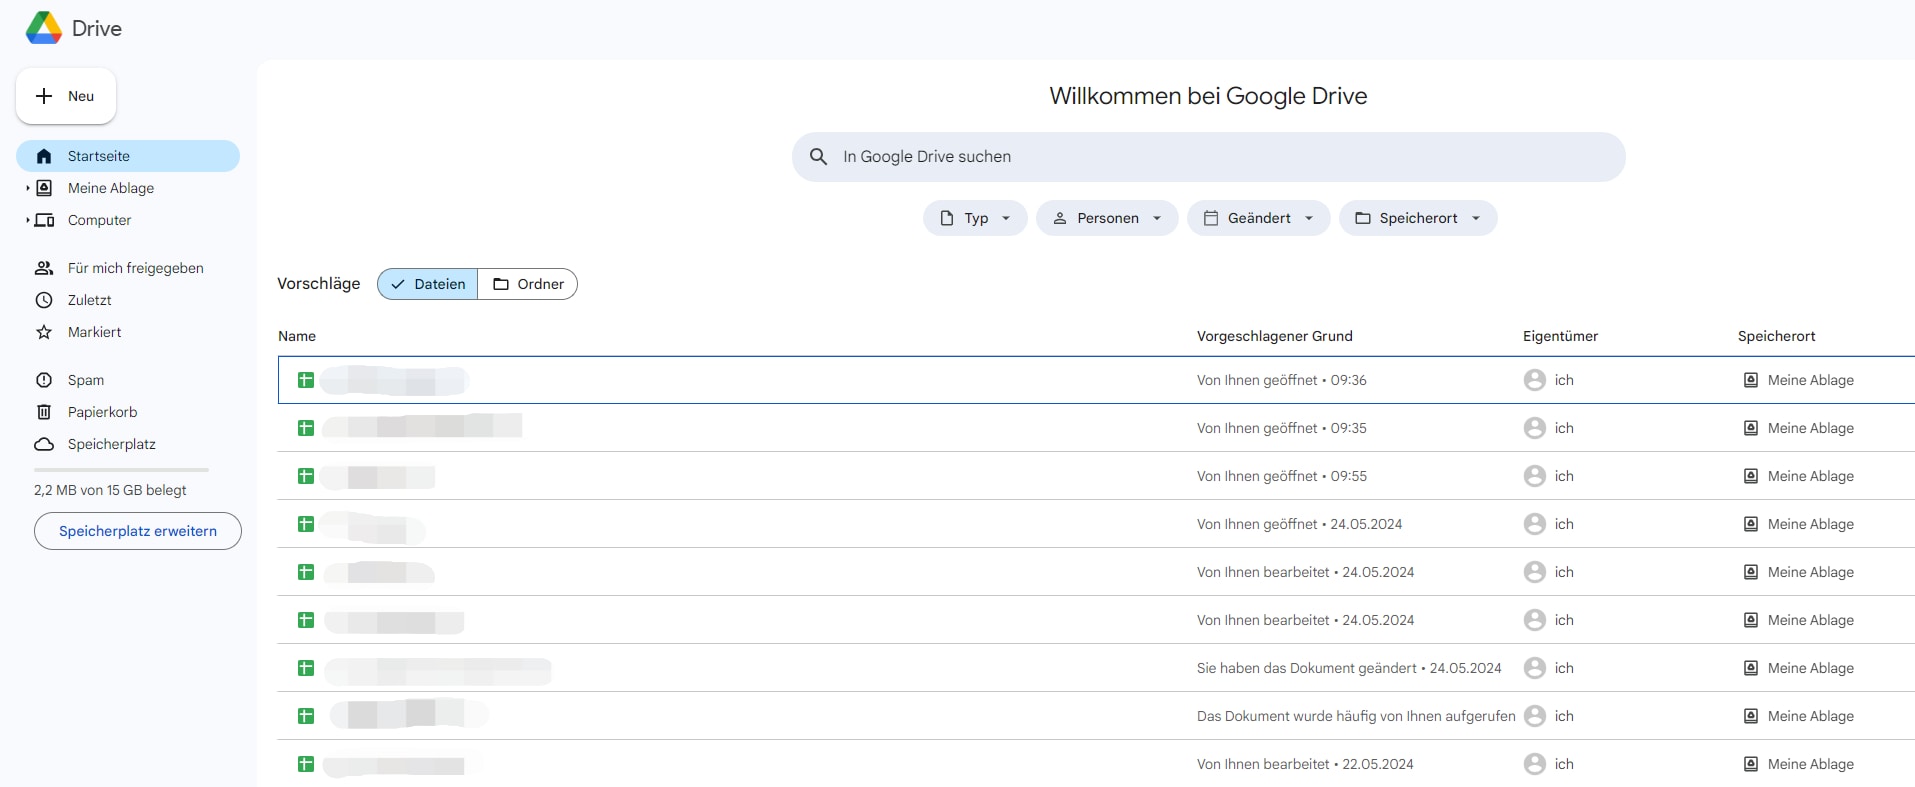Expand the Meine Ablage tree arrow
Image resolution: width=1915 pixels, height=787 pixels.
(x=27, y=188)
